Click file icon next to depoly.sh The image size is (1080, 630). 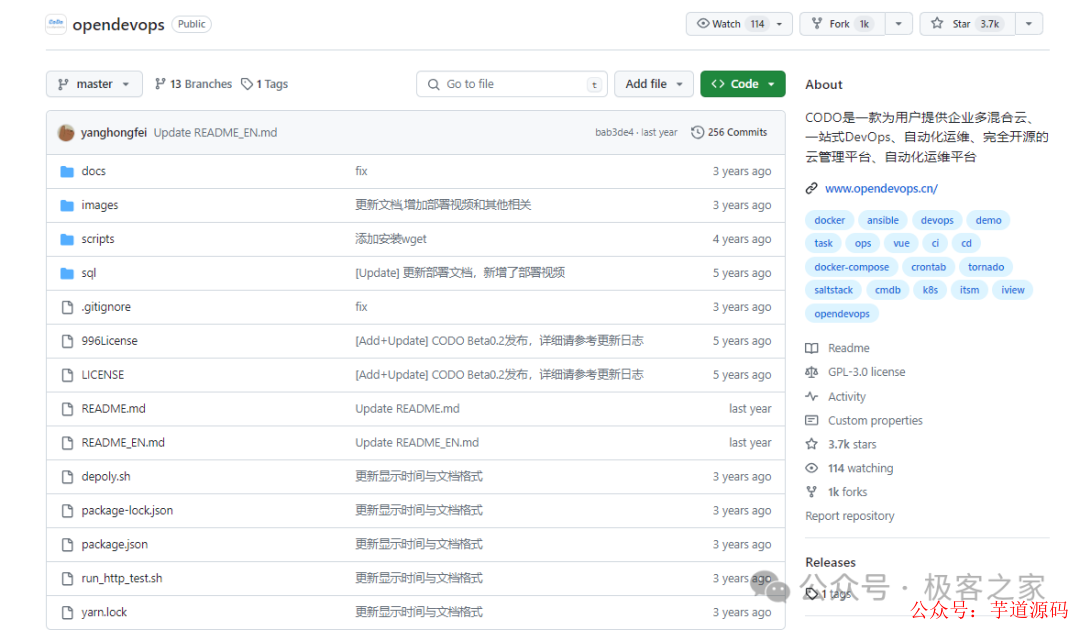click(67, 476)
